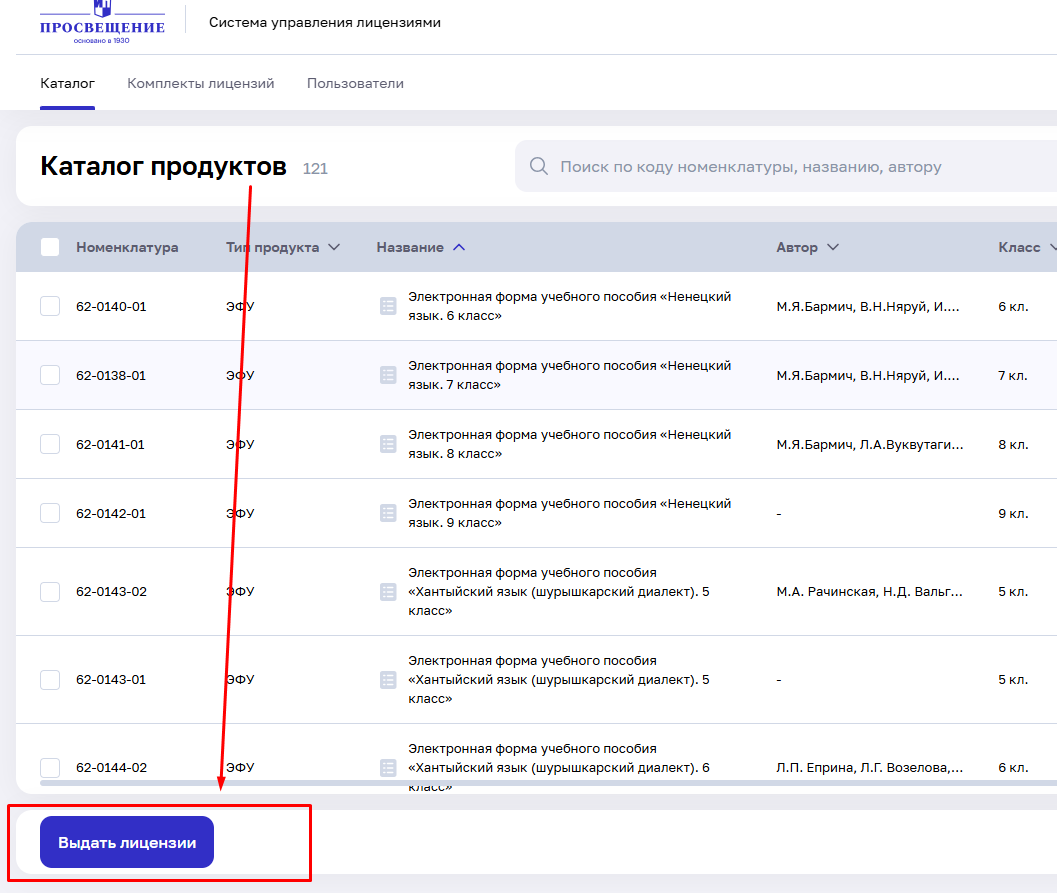
Task: Click document icon for Ненецкий язык 9 класс
Action: click(389, 513)
